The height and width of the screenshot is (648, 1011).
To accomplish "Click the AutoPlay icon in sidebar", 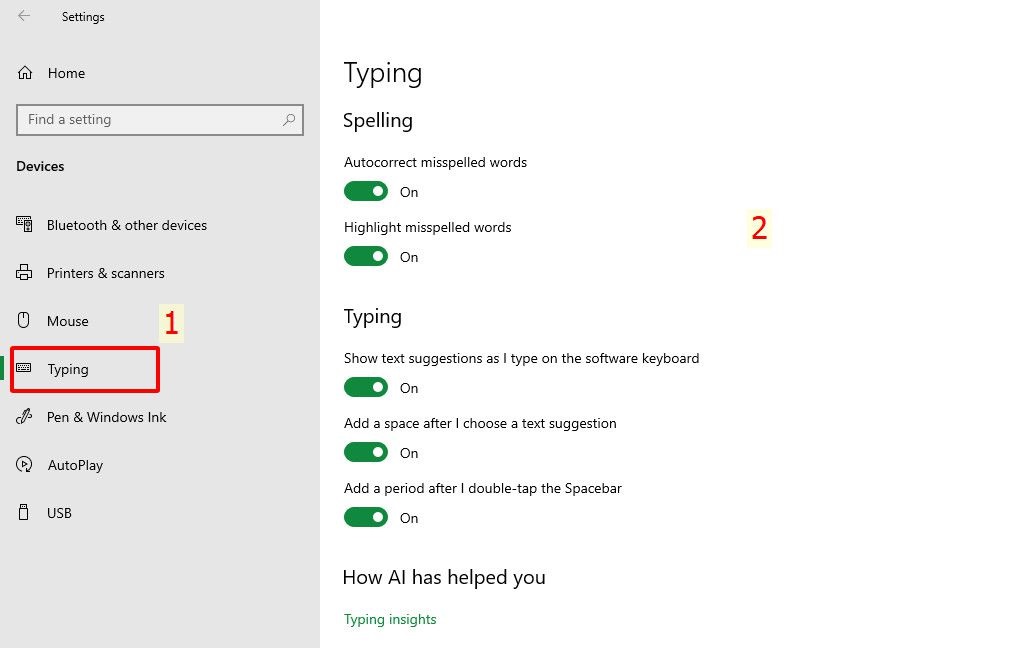I will (x=25, y=465).
